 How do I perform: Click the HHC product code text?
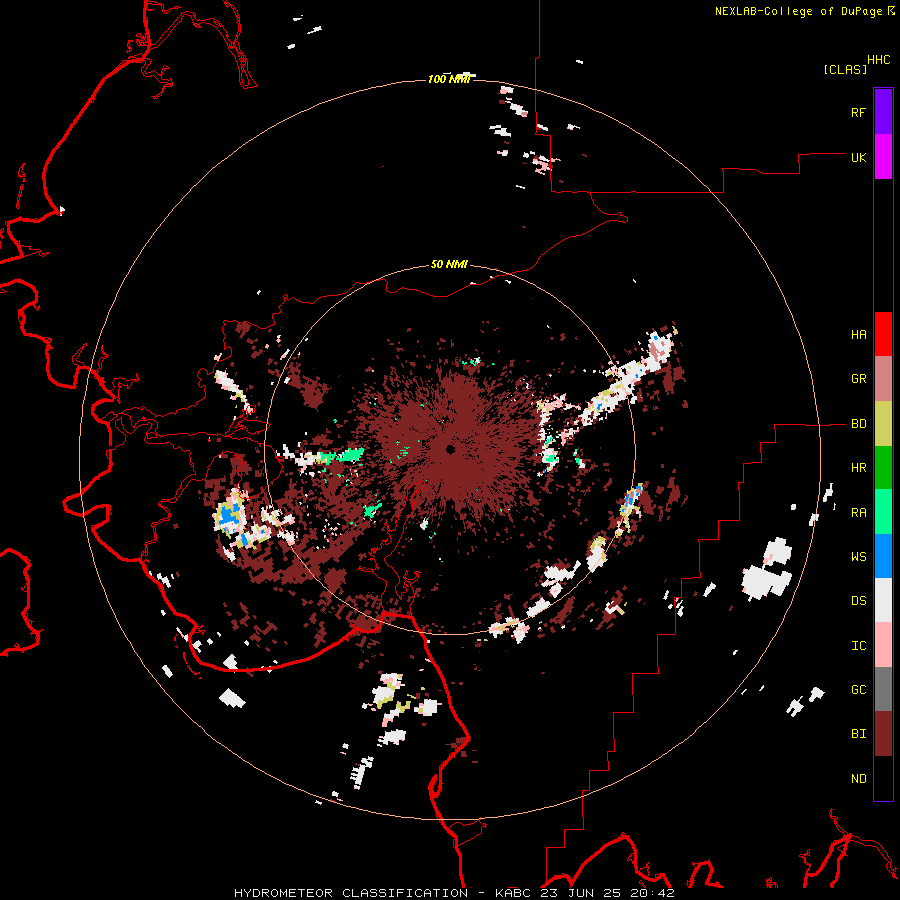point(879,60)
